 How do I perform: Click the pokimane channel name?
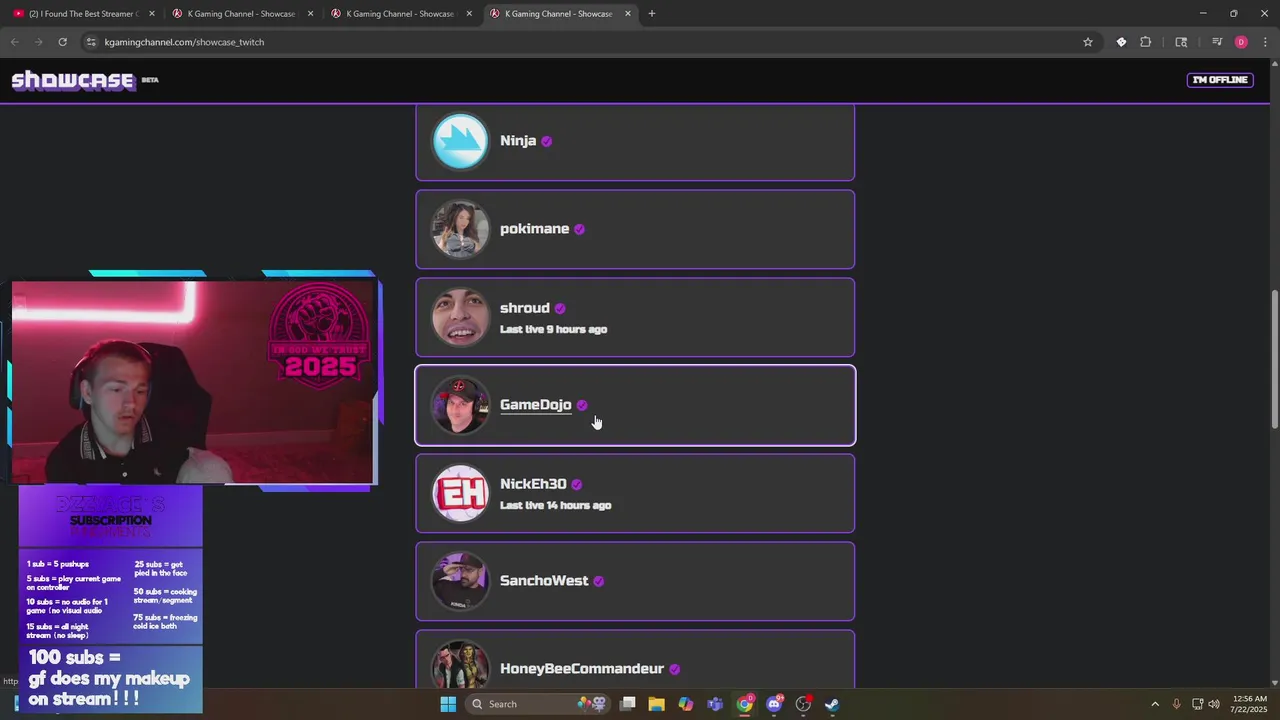[x=534, y=229]
